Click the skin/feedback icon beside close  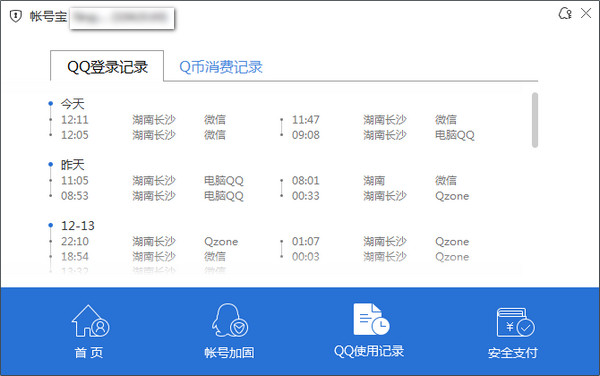565,14
